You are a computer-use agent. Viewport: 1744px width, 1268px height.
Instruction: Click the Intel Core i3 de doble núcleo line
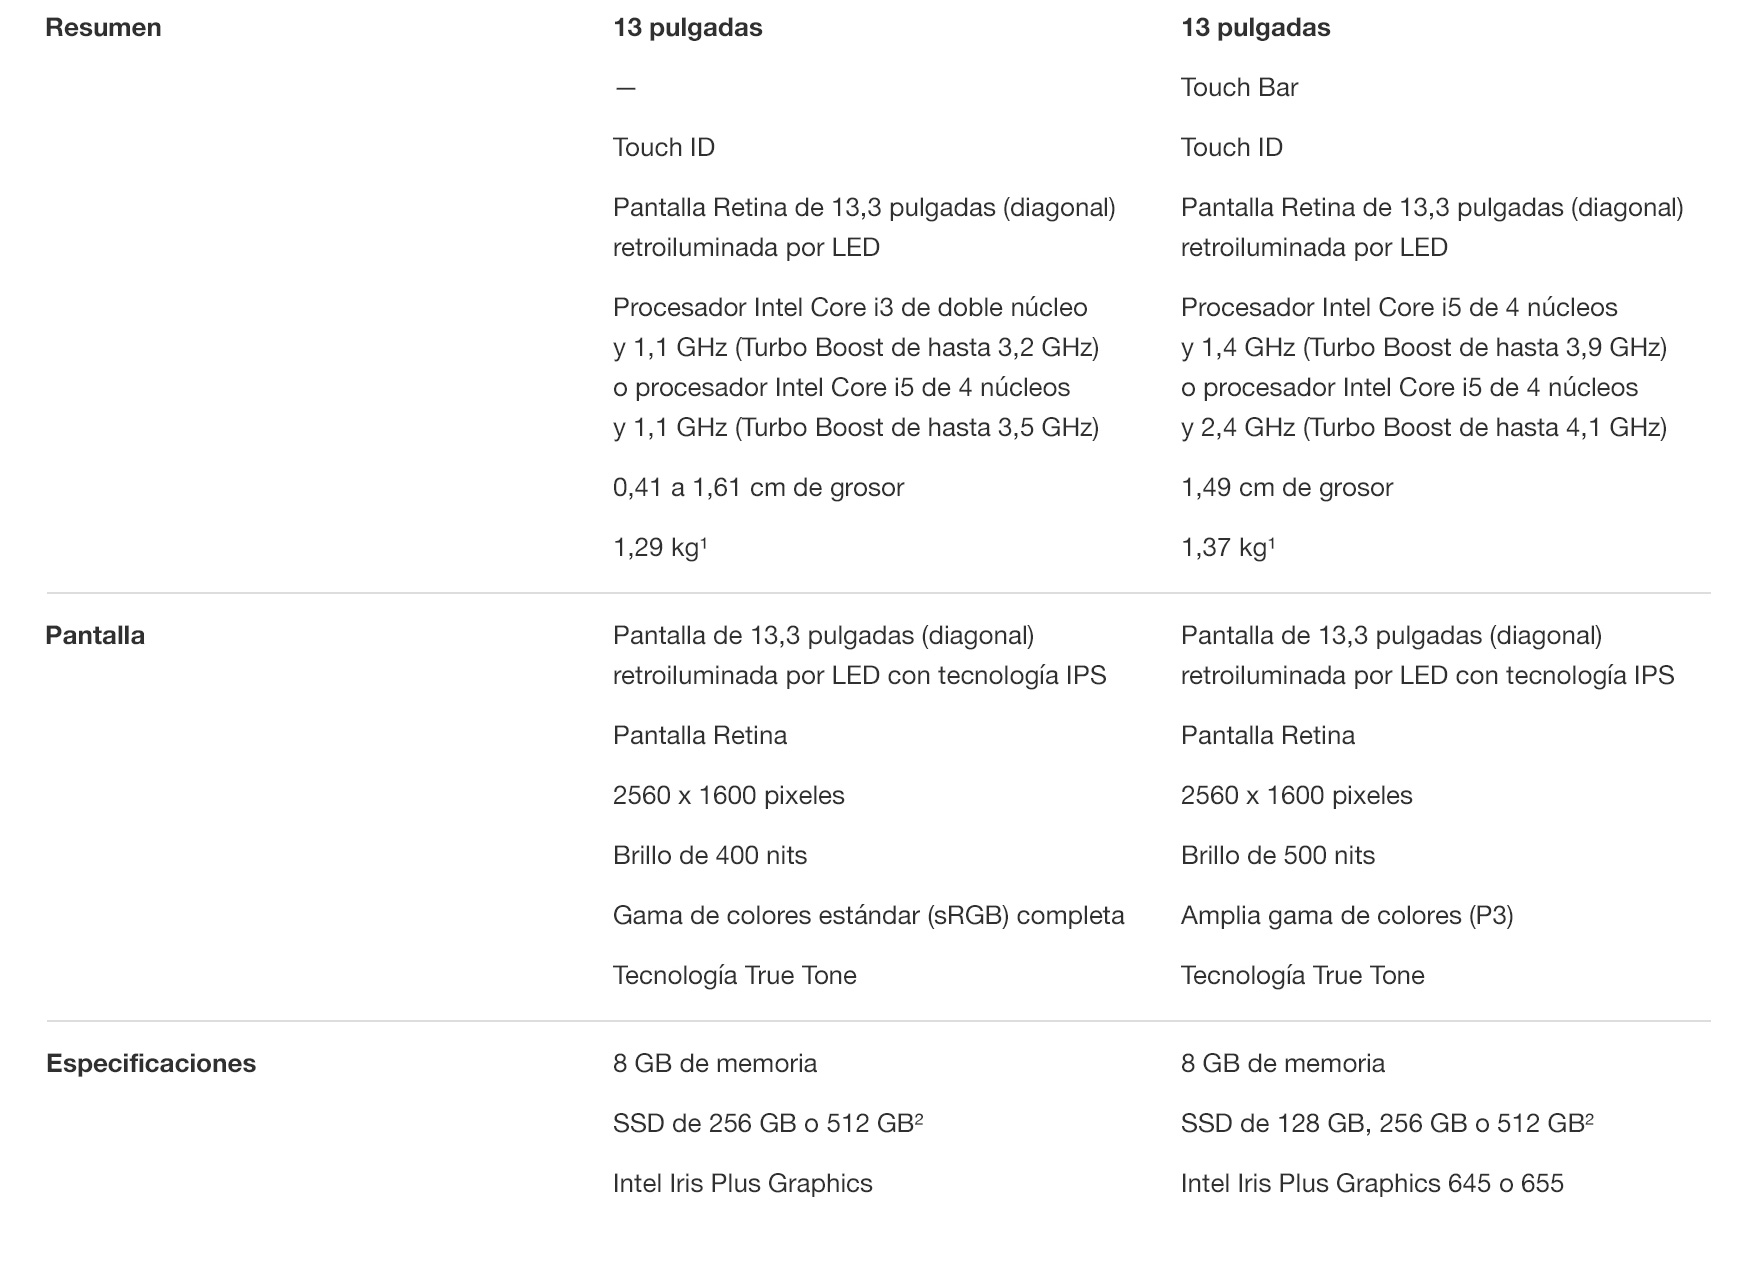click(850, 307)
